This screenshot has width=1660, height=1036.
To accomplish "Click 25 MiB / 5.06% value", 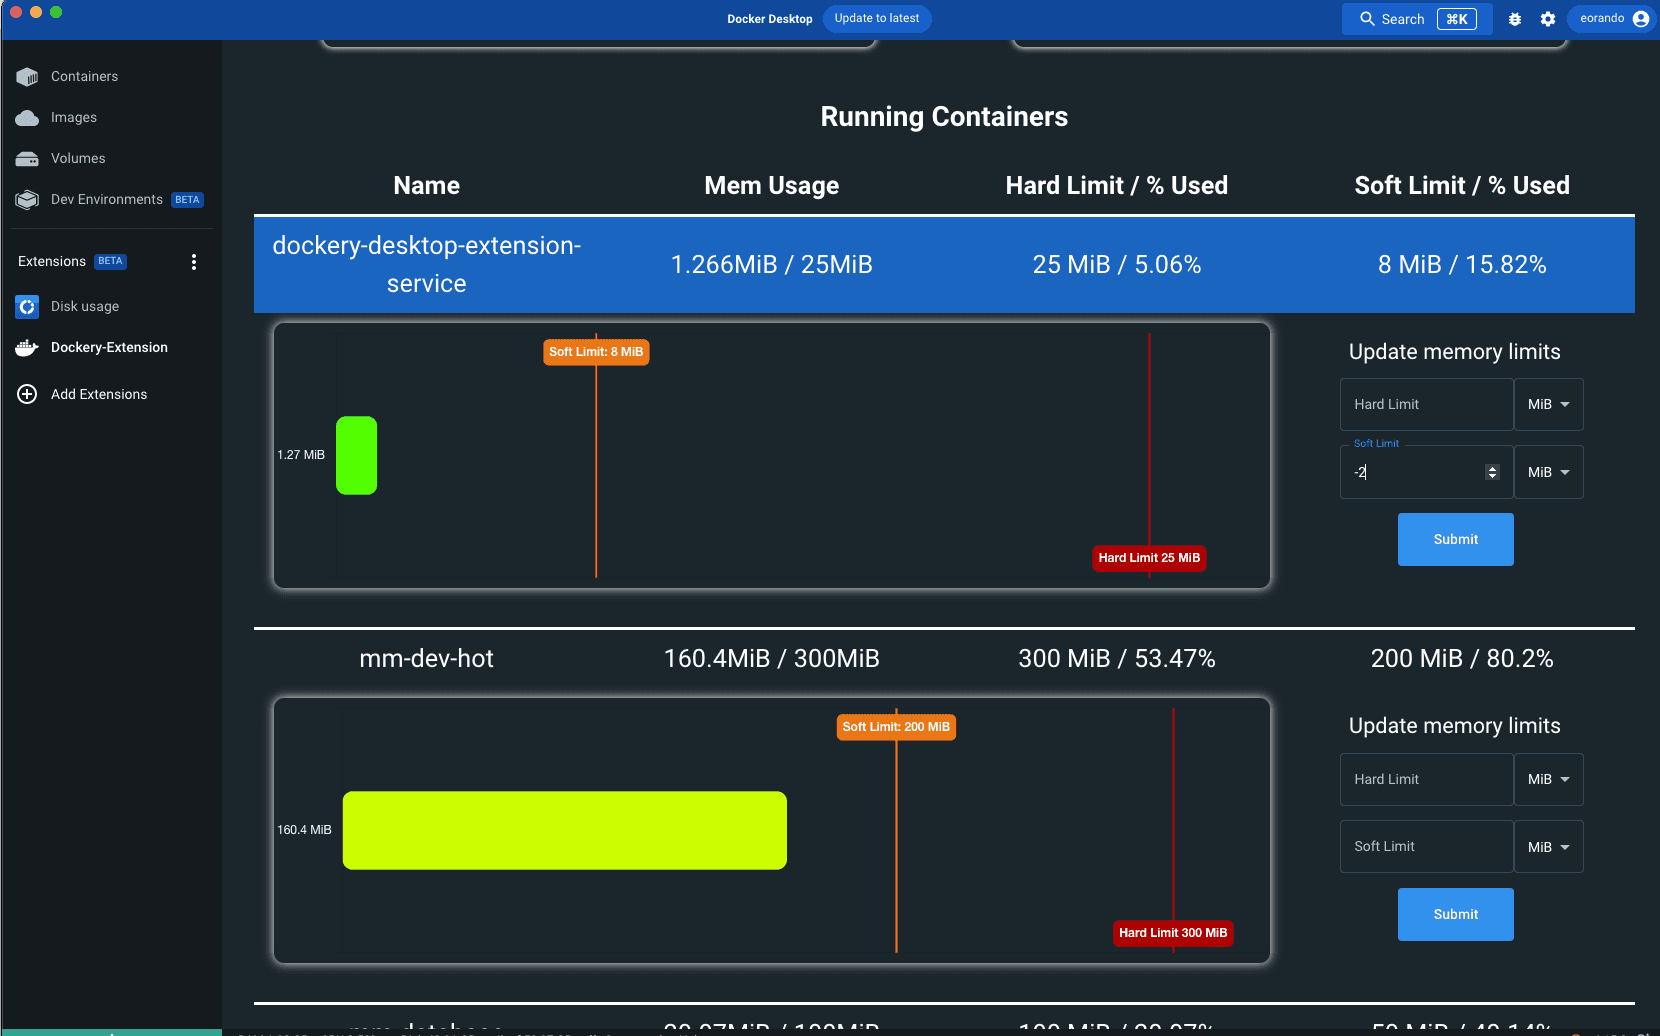I will point(1117,265).
